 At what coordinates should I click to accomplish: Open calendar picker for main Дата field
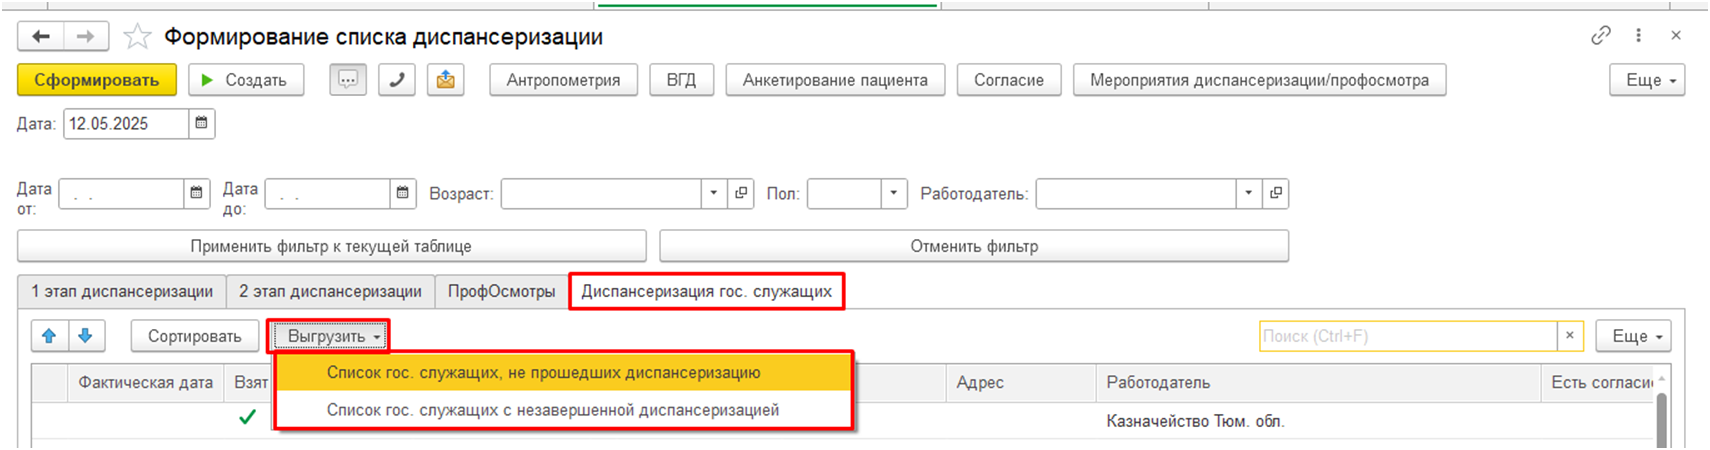(x=202, y=123)
